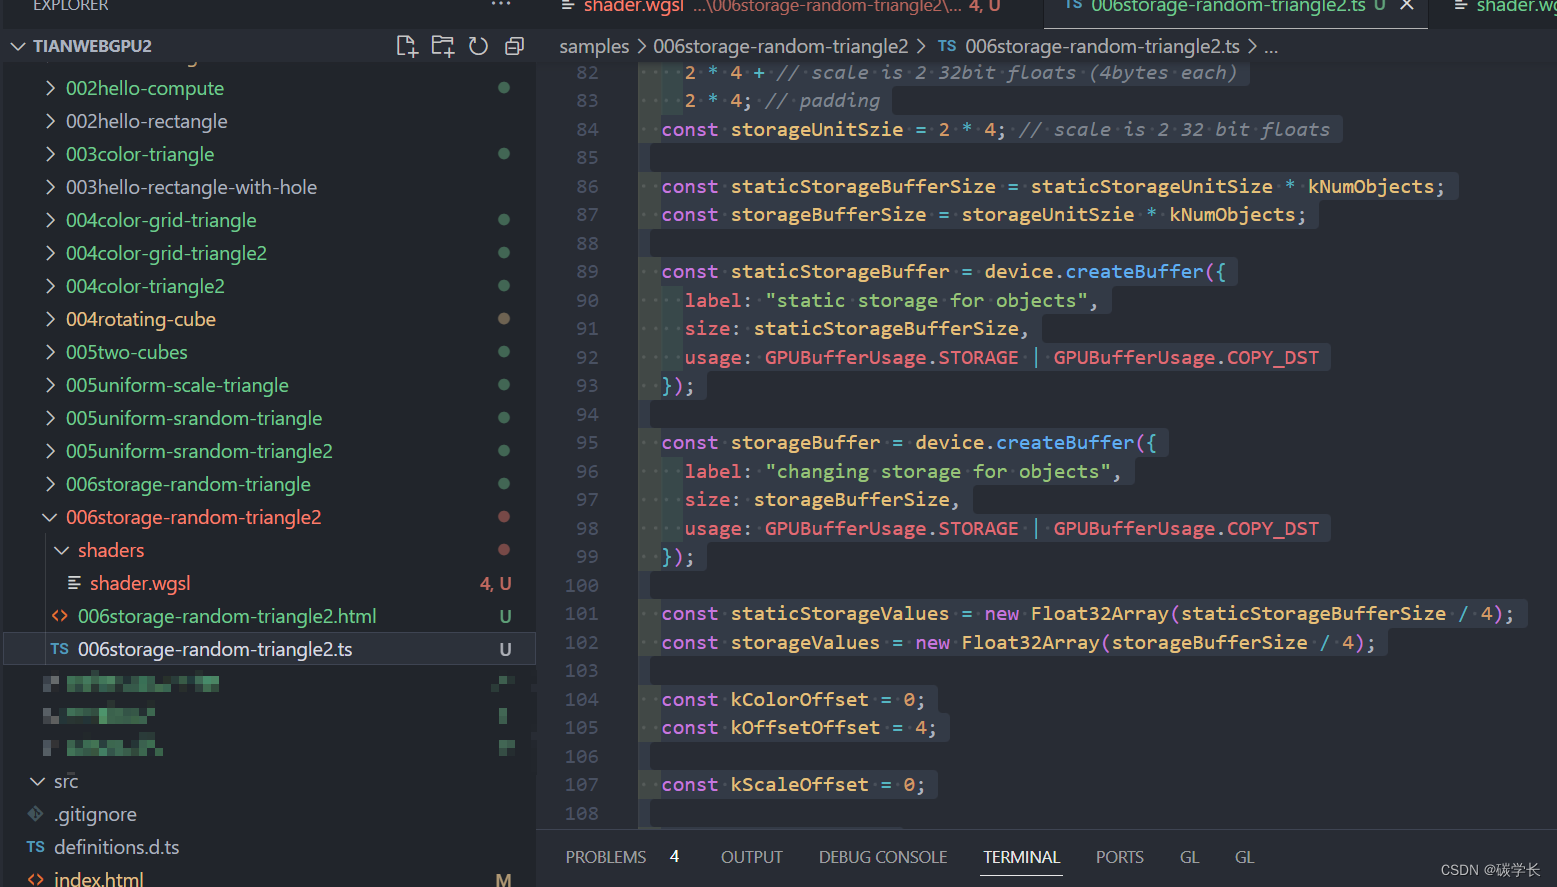Click the problems count badge 4
The height and width of the screenshot is (887, 1557).
(674, 856)
